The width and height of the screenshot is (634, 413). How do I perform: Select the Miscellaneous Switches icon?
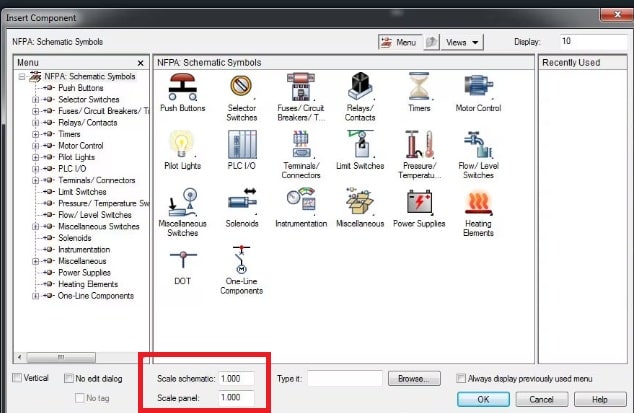[183, 202]
